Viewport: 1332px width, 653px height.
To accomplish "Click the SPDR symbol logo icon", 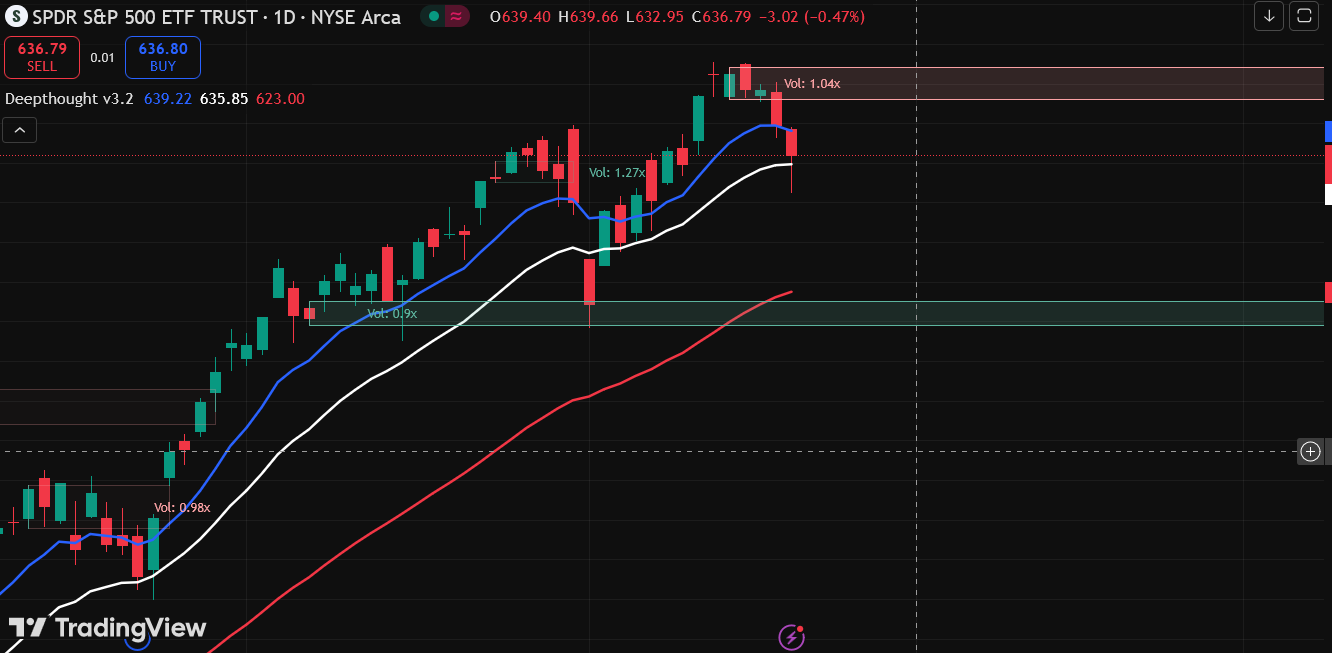I will [x=16, y=17].
